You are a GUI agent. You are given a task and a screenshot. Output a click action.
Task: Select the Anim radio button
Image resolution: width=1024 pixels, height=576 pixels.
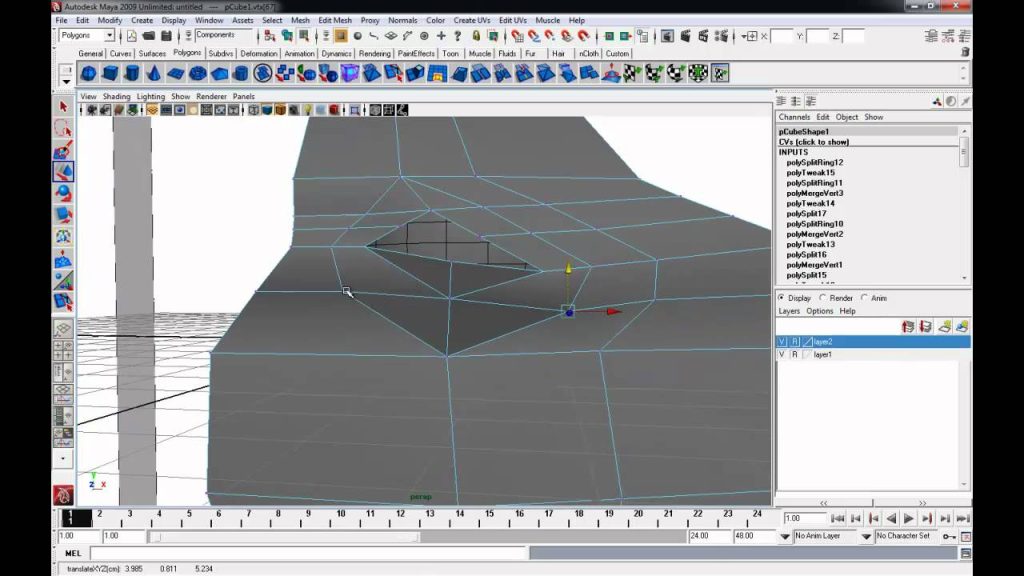click(x=865, y=298)
